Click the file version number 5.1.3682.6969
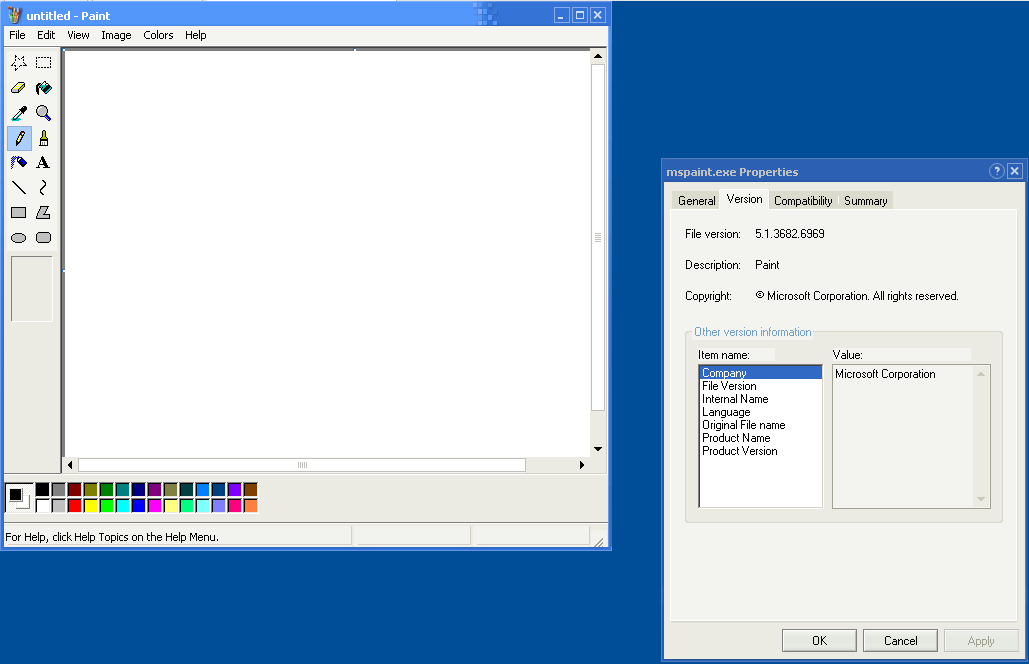Screen dimensions: 1029x664 click(789, 234)
